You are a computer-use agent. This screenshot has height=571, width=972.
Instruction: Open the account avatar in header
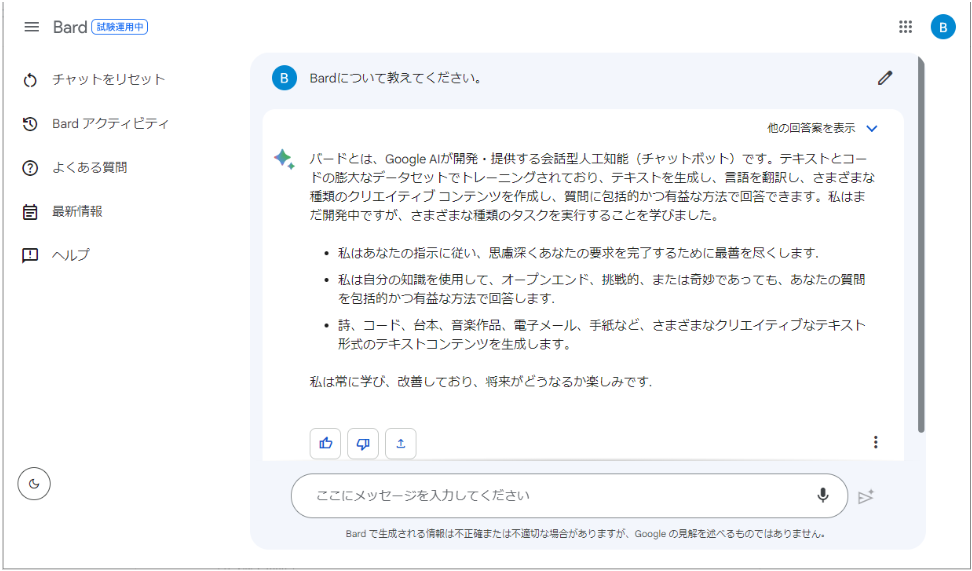(943, 27)
